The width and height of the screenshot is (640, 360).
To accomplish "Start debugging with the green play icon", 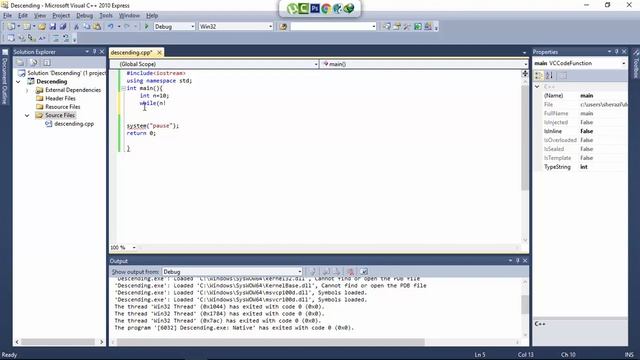I will 147,27.
